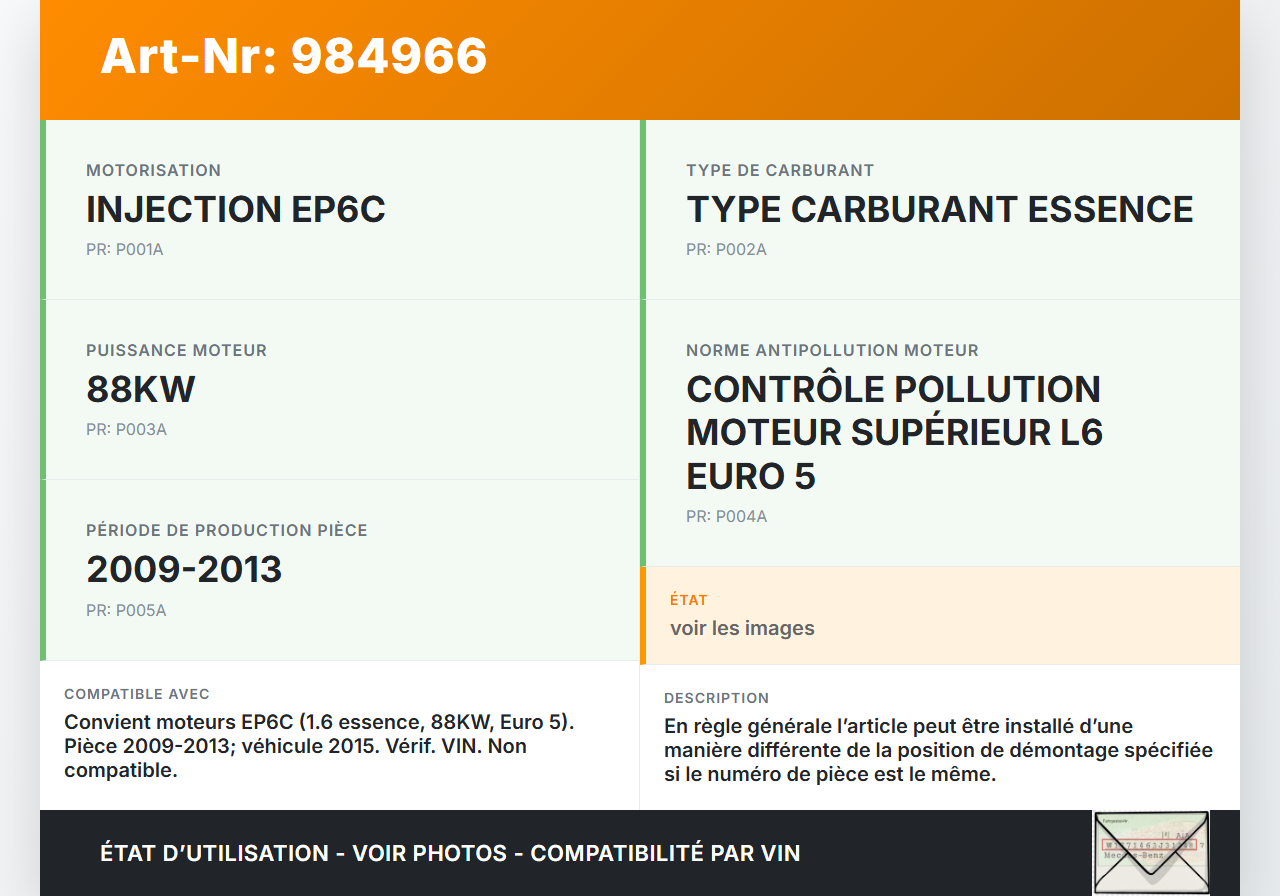Click the PÉRIODE DE PRODUCTION PIÈCE label

click(x=227, y=531)
